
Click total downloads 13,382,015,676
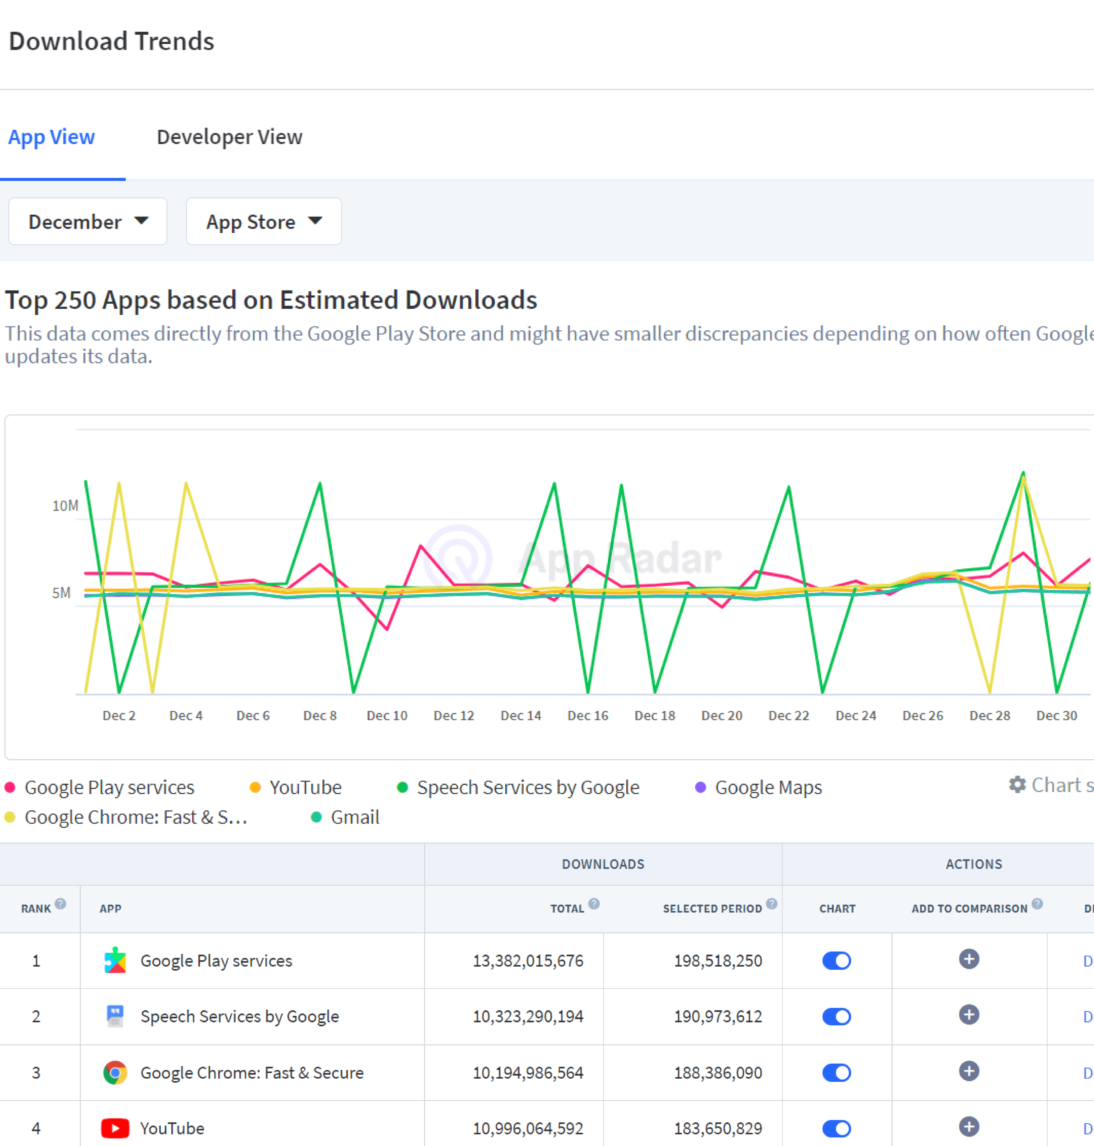pyautogui.click(x=528, y=961)
